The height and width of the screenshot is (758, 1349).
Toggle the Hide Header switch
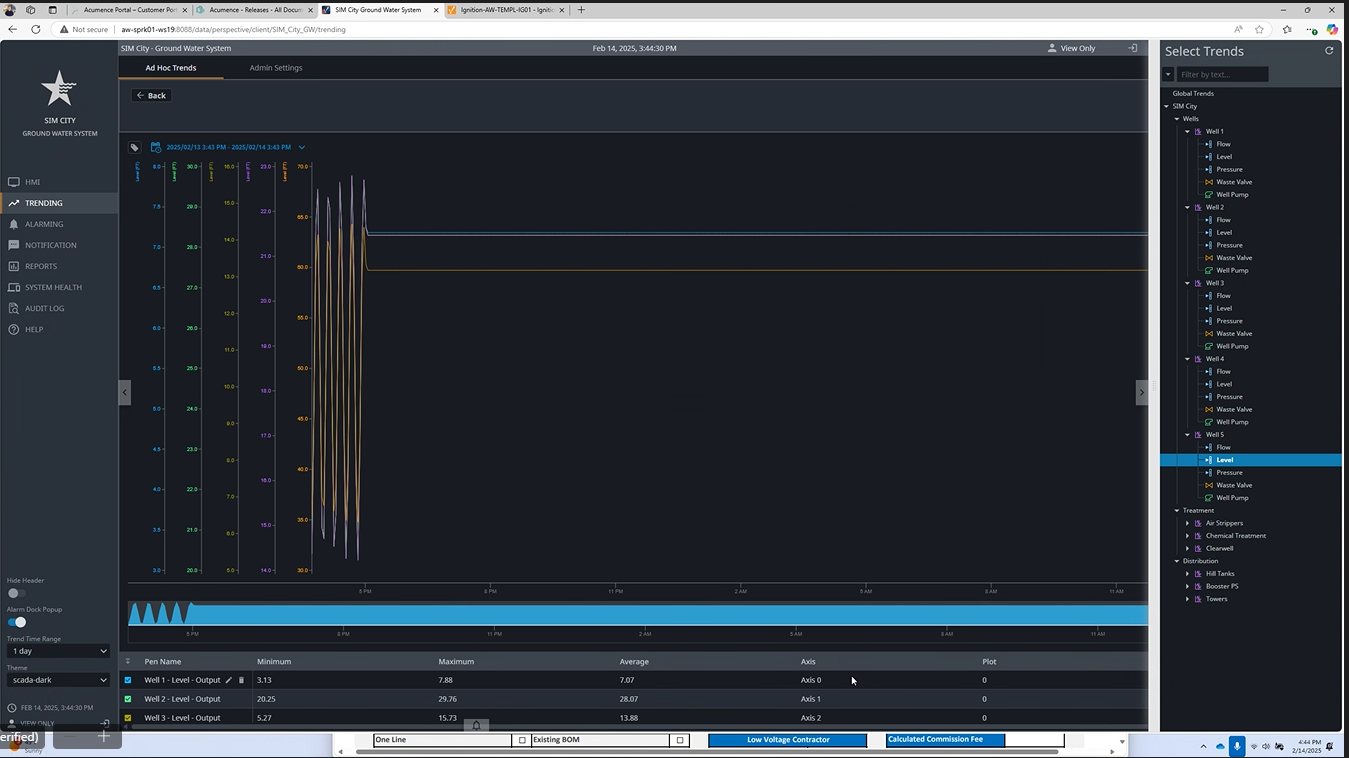pyautogui.click(x=16, y=593)
